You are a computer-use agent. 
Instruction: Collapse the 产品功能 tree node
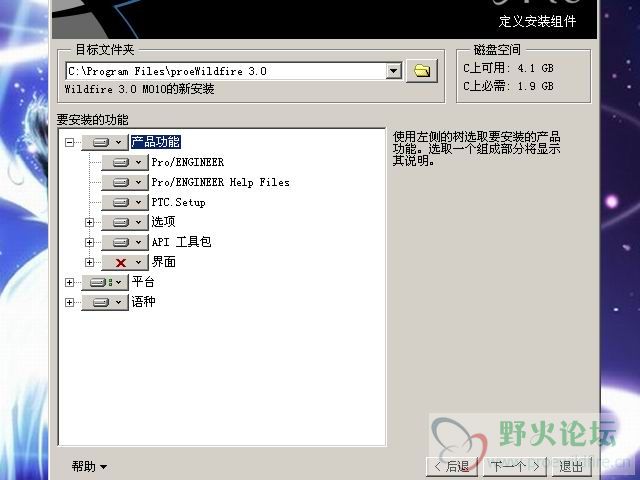point(69,142)
